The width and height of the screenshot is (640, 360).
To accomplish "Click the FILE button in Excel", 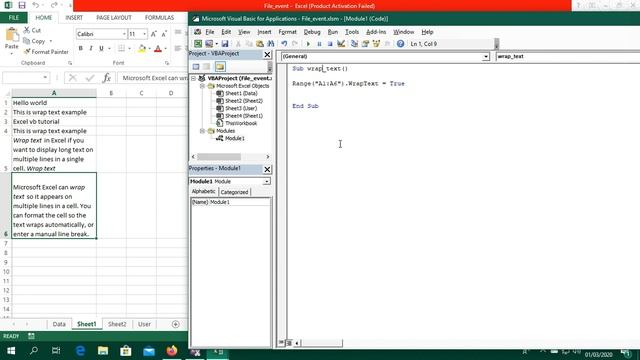I will (13, 18).
